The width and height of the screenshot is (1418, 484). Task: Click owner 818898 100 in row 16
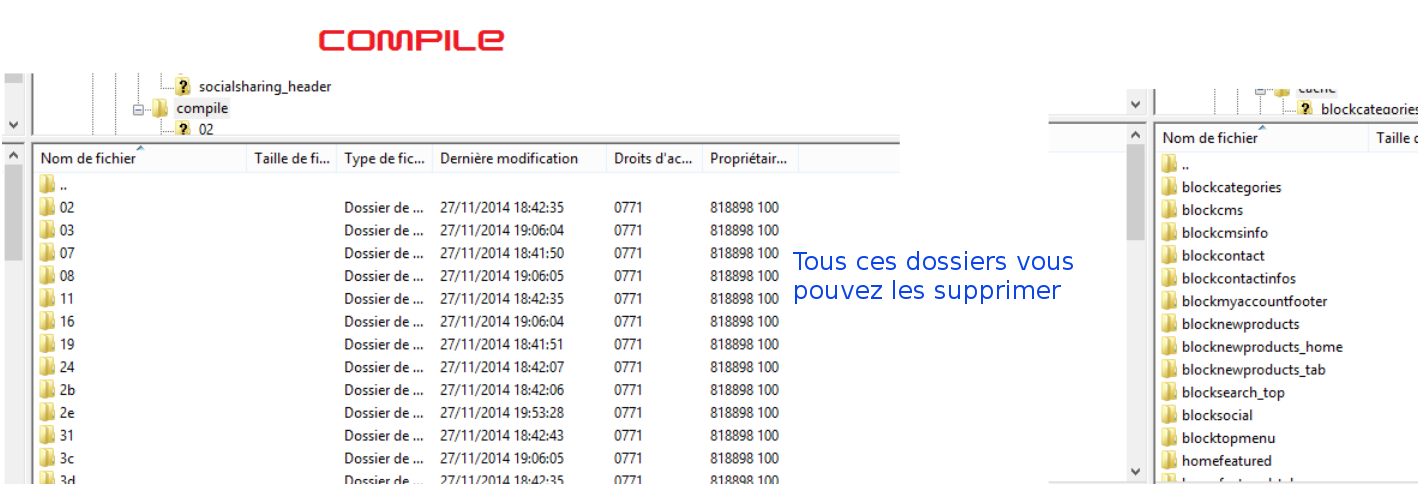(x=744, y=321)
